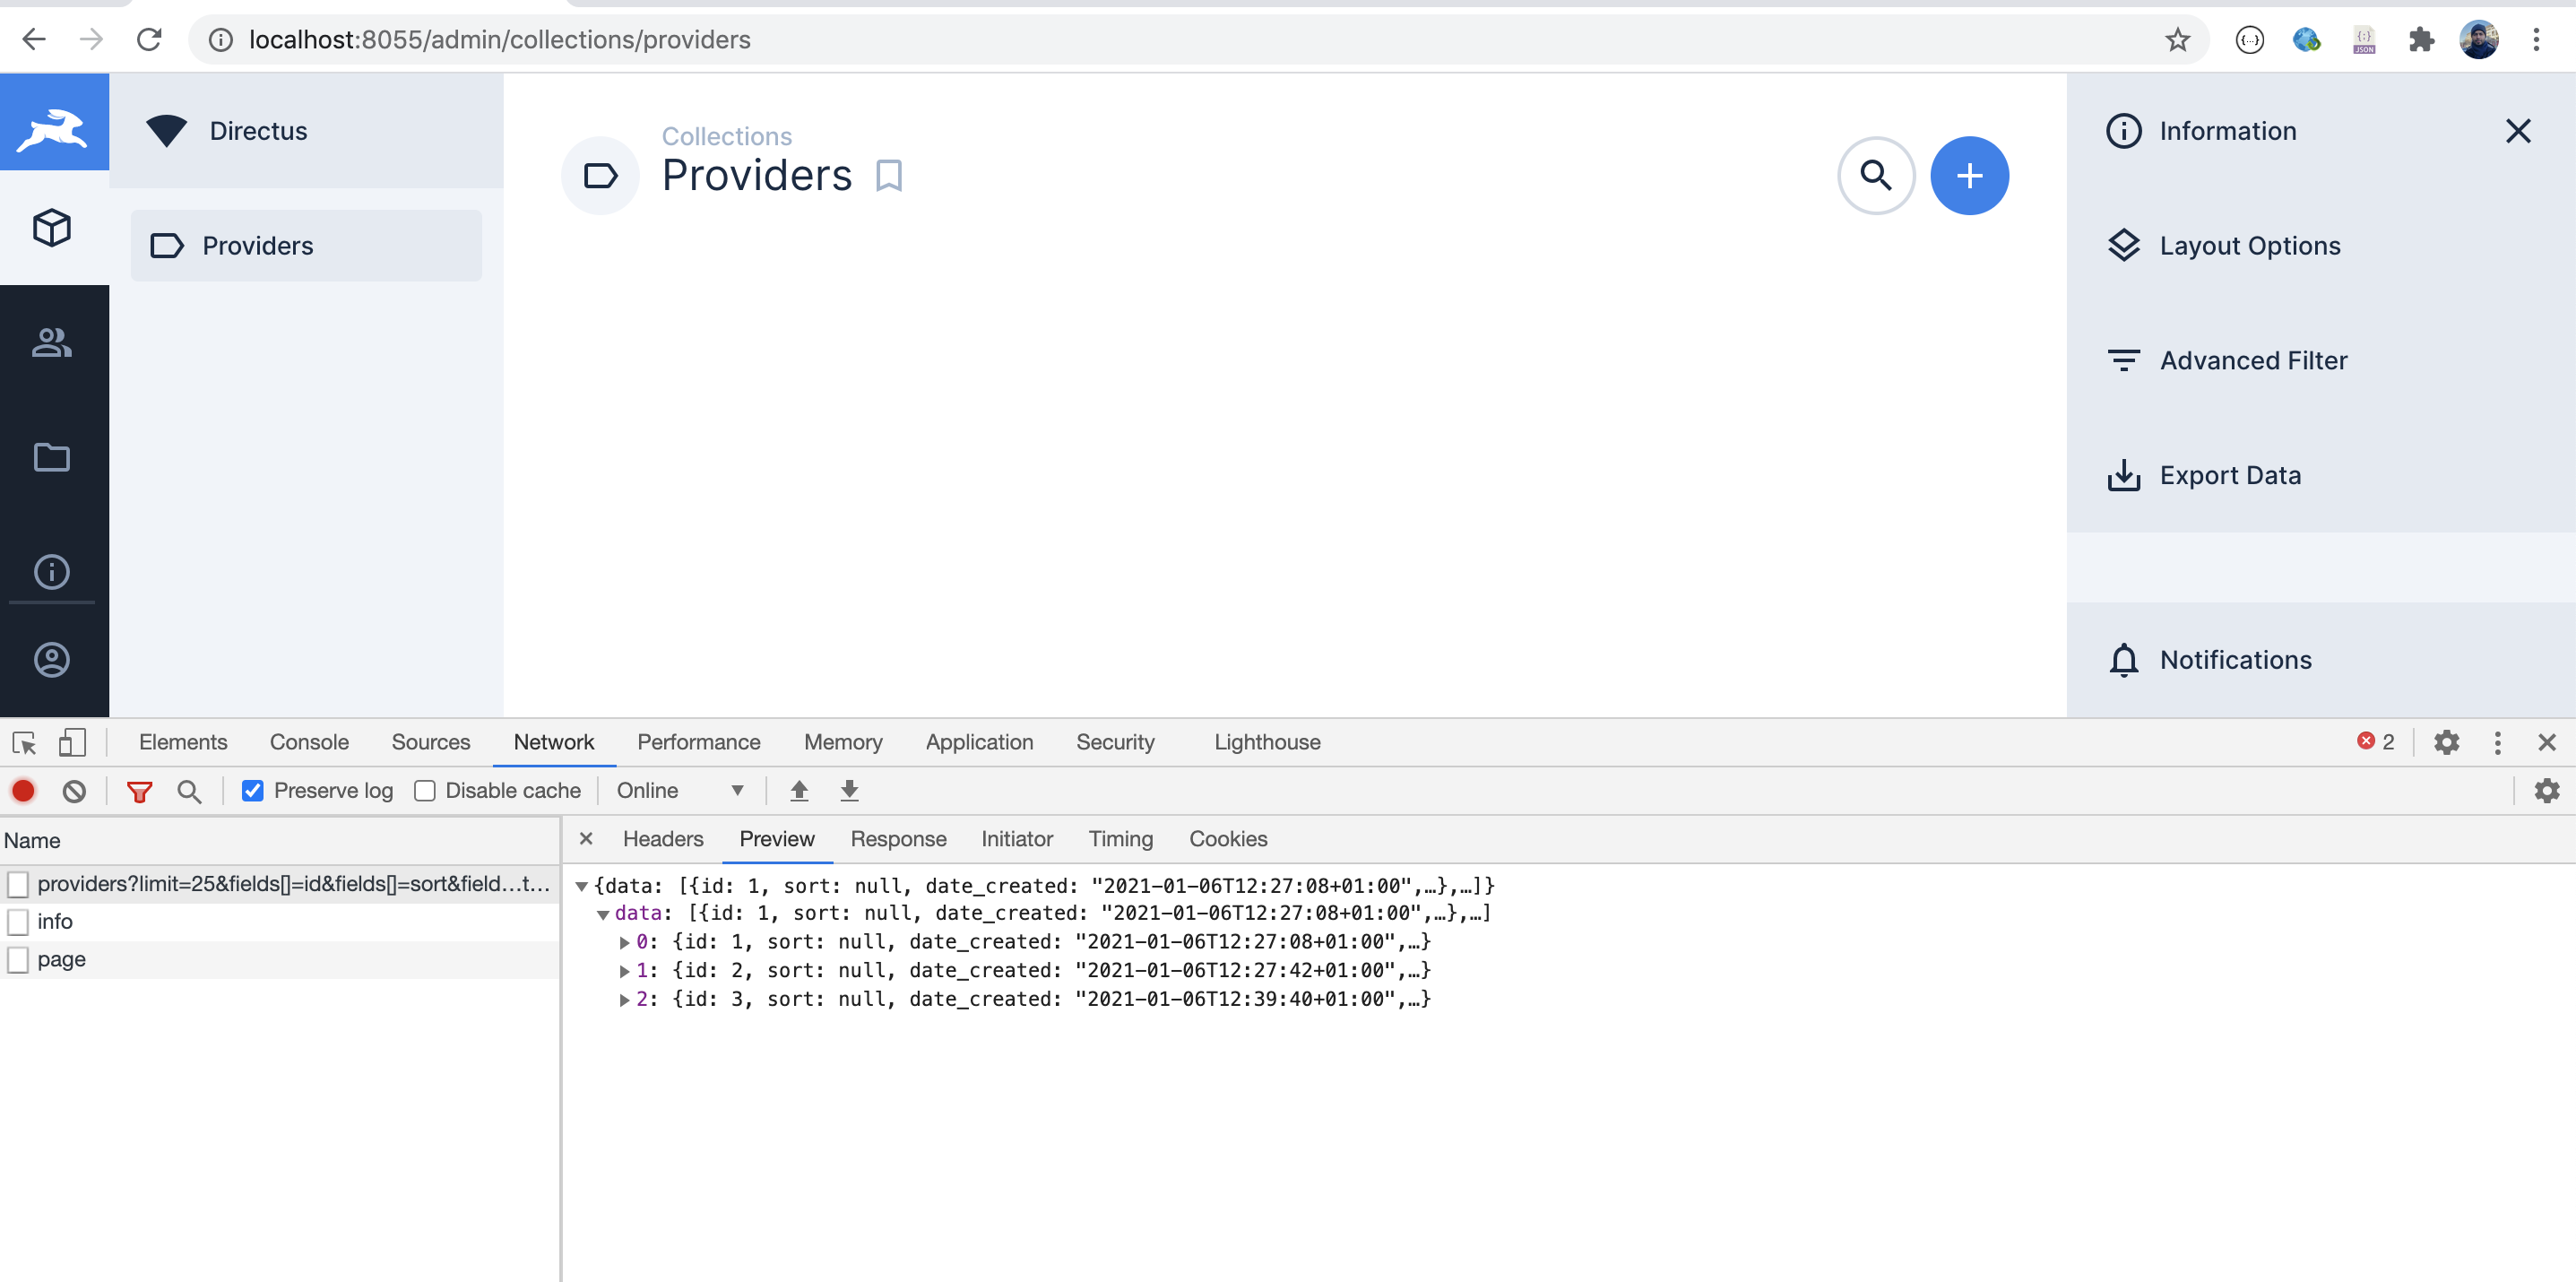Click the Directus rabbit logo
This screenshot has width=2576, height=1282.
coord(54,130)
